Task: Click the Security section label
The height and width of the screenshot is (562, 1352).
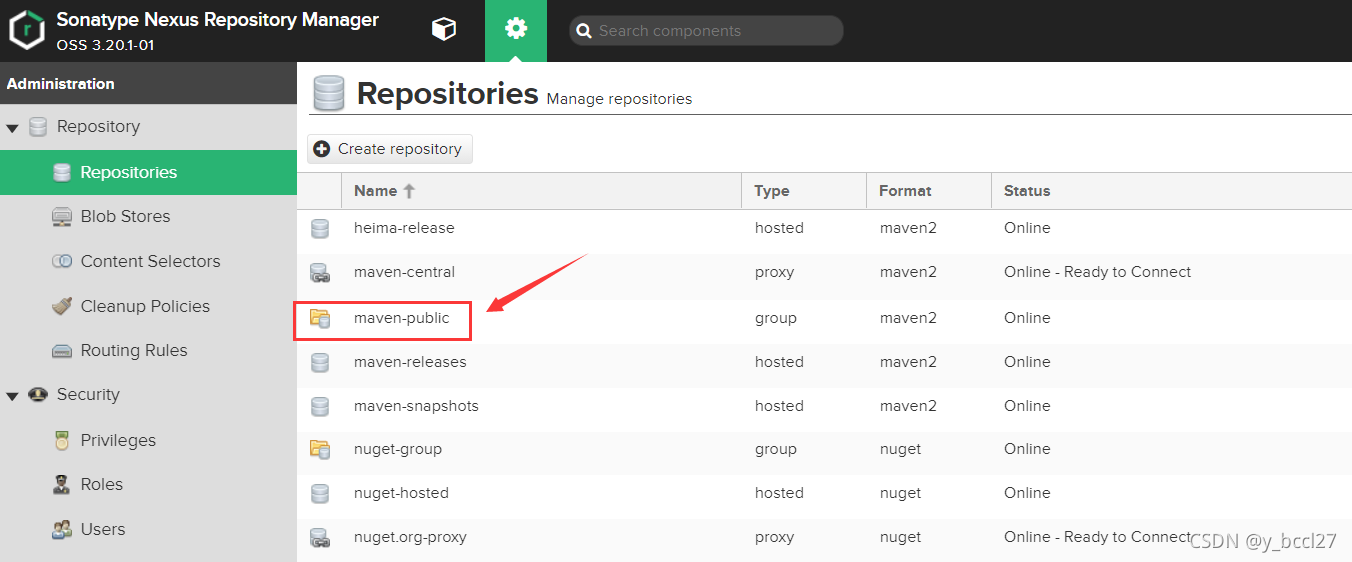Action: tap(88, 395)
